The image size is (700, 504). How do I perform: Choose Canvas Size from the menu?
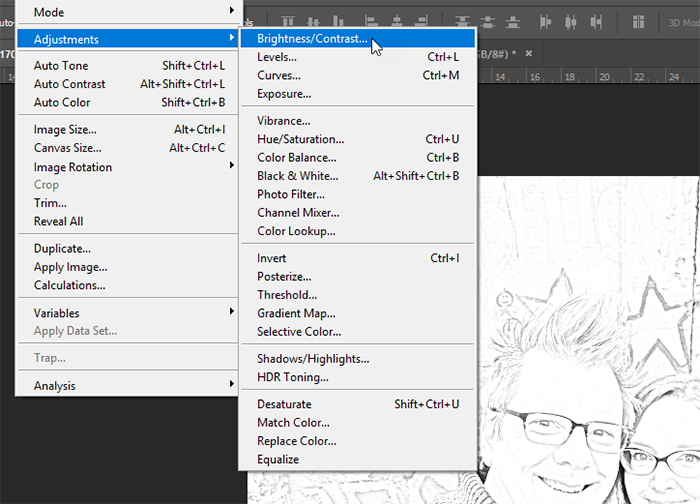68,148
